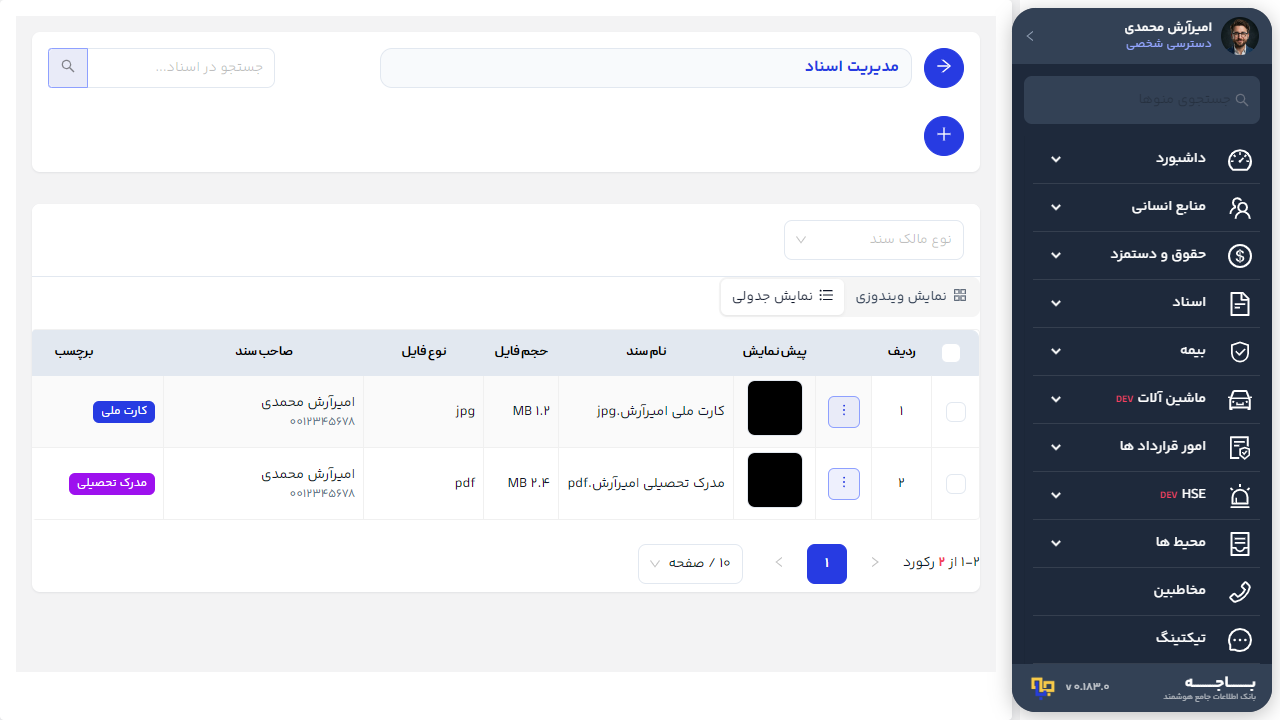Focus the جستجو در اسناد search field
This screenshot has width=1280, height=720.
pyautogui.click(x=181, y=68)
